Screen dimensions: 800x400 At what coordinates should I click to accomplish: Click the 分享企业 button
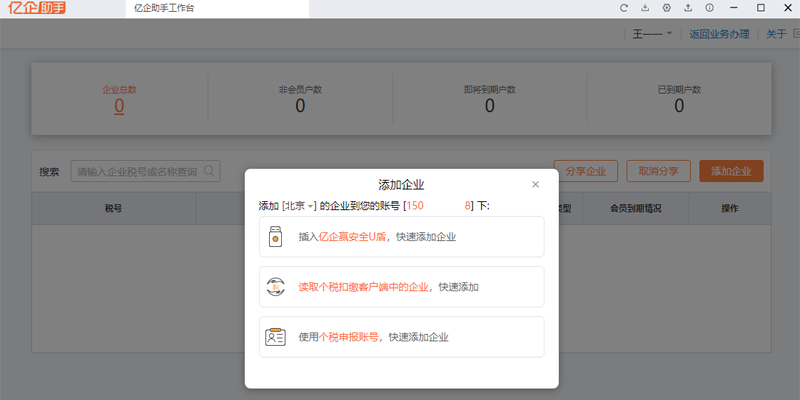coord(586,171)
